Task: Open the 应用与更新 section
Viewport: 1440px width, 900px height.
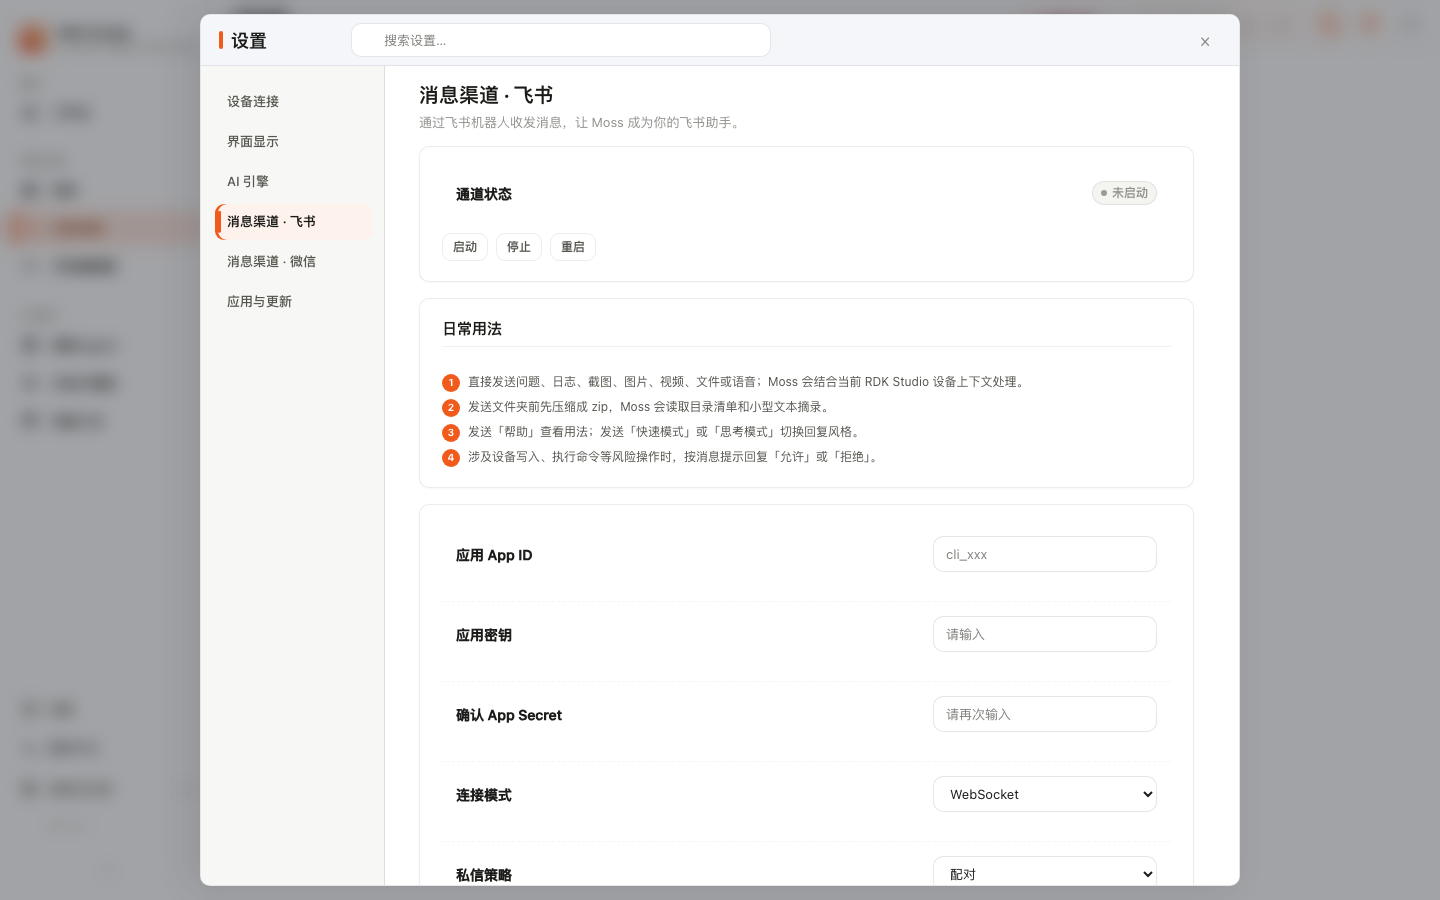Action: (x=293, y=301)
